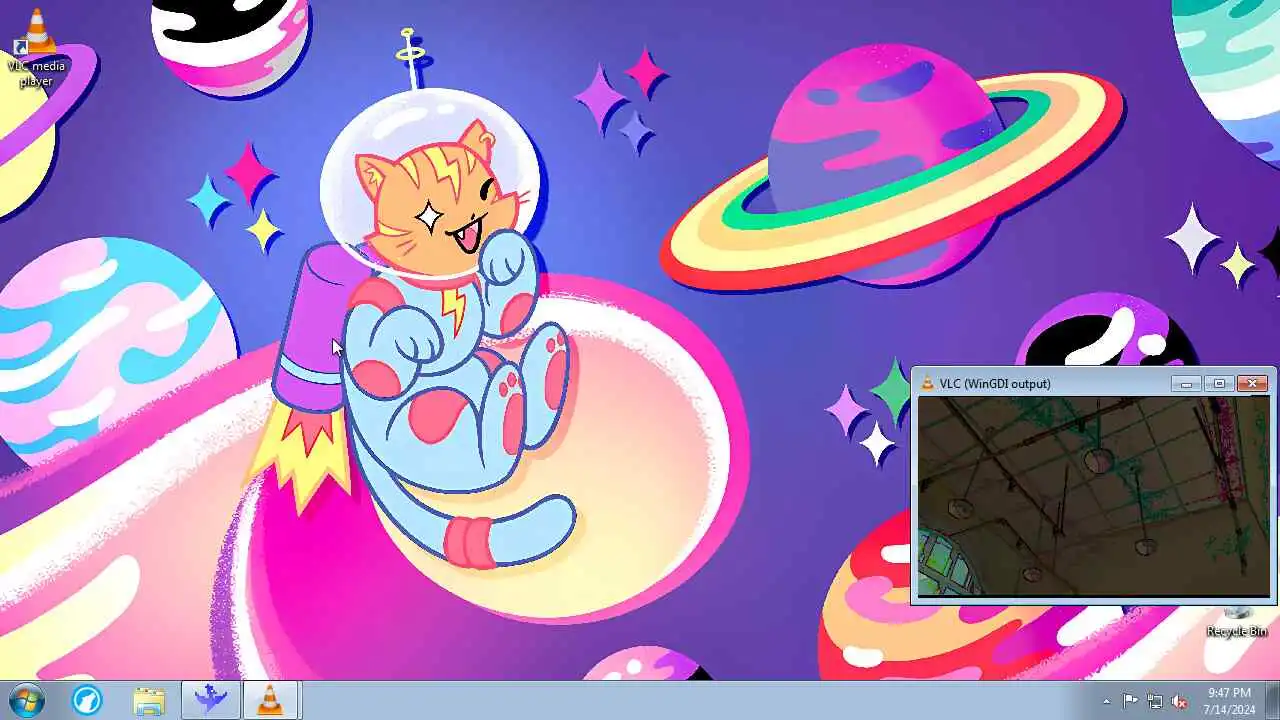Click the VLC cone icon in window title
This screenshot has width=1280, height=720.
[927, 383]
